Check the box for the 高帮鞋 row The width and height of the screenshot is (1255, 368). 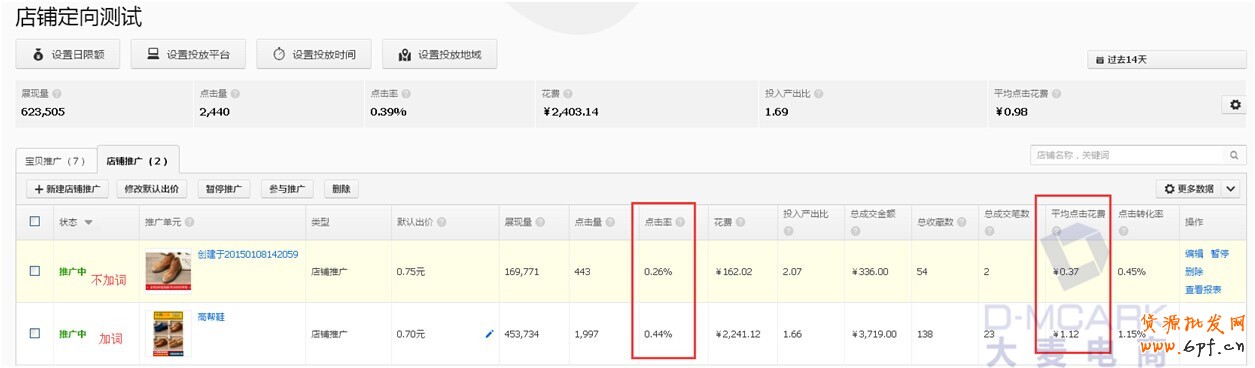tap(35, 333)
